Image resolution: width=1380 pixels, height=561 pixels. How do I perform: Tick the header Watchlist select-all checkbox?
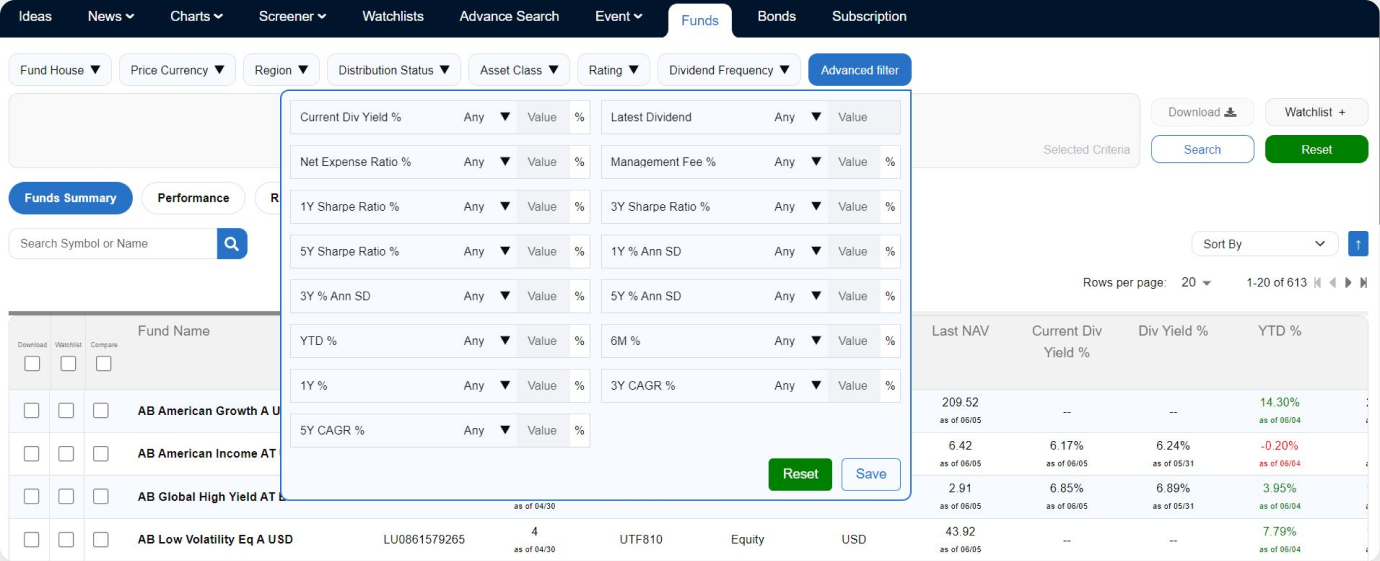[68, 363]
